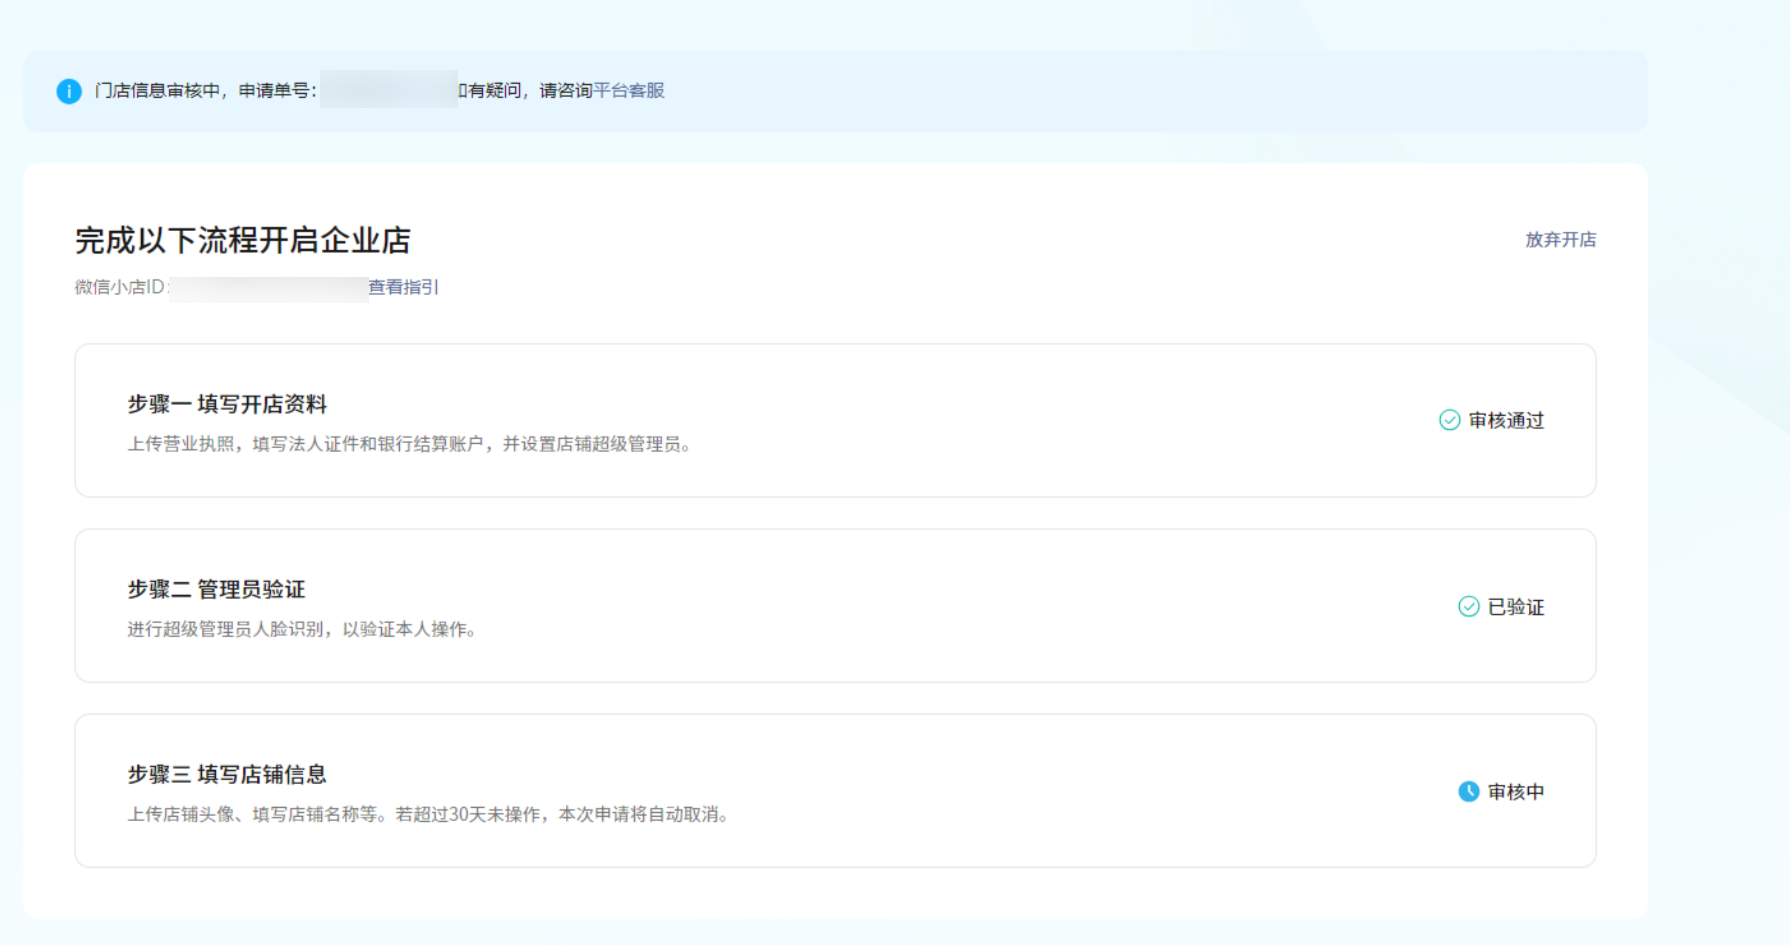Image resolution: width=1790 pixels, height=945 pixels.
Task: Click the green checkmark beside 已验证
Action: [x=1468, y=606]
